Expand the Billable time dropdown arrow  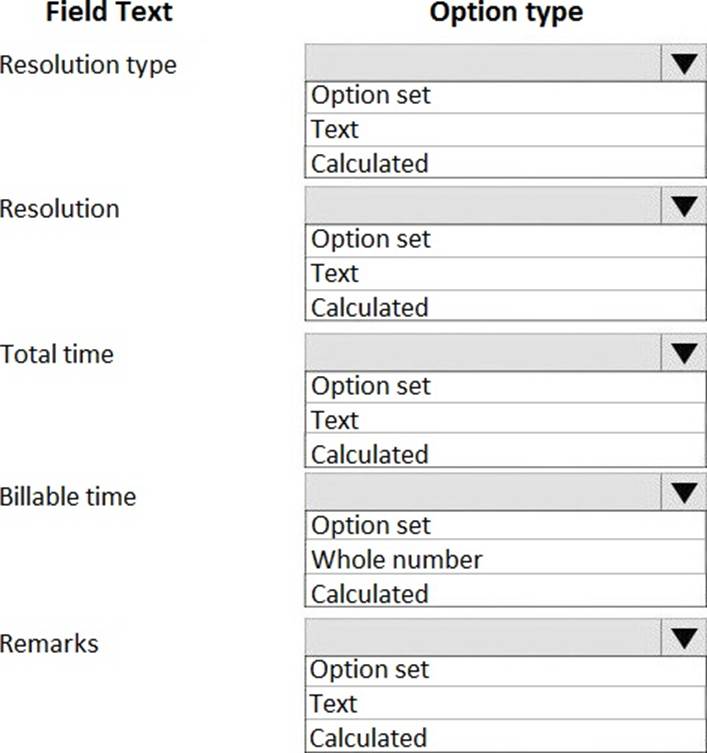[683, 493]
